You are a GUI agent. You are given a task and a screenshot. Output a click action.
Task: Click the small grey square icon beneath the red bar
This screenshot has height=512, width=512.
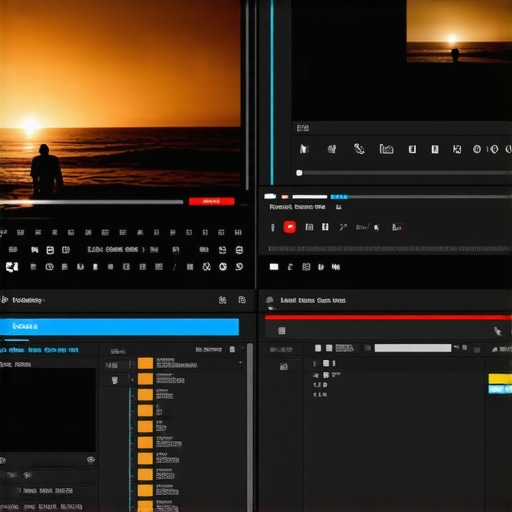click(x=282, y=331)
